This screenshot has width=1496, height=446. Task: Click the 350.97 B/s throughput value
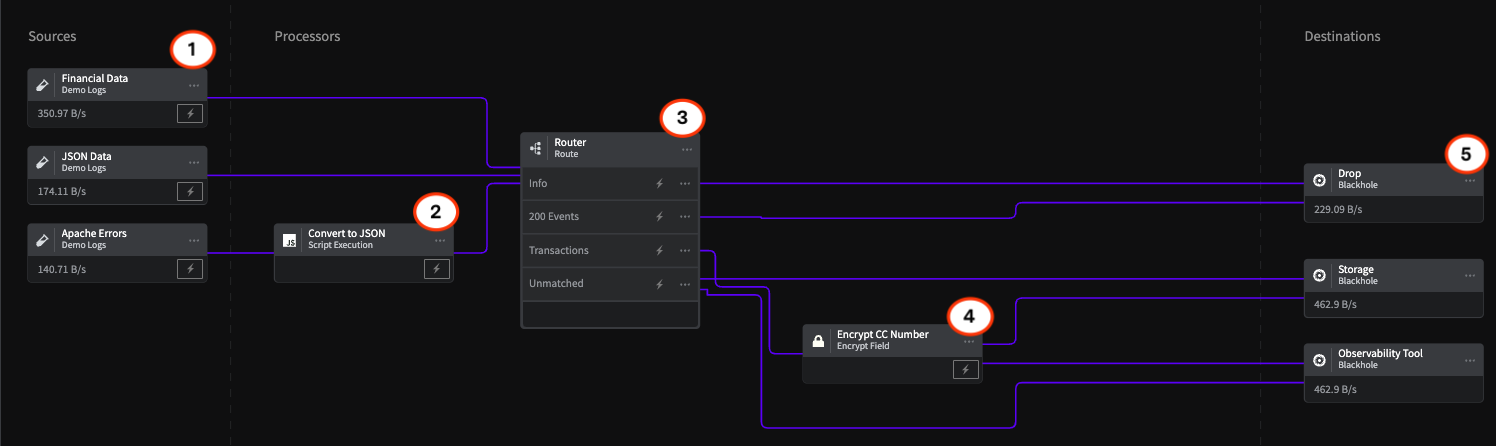click(x=61, y=114)
